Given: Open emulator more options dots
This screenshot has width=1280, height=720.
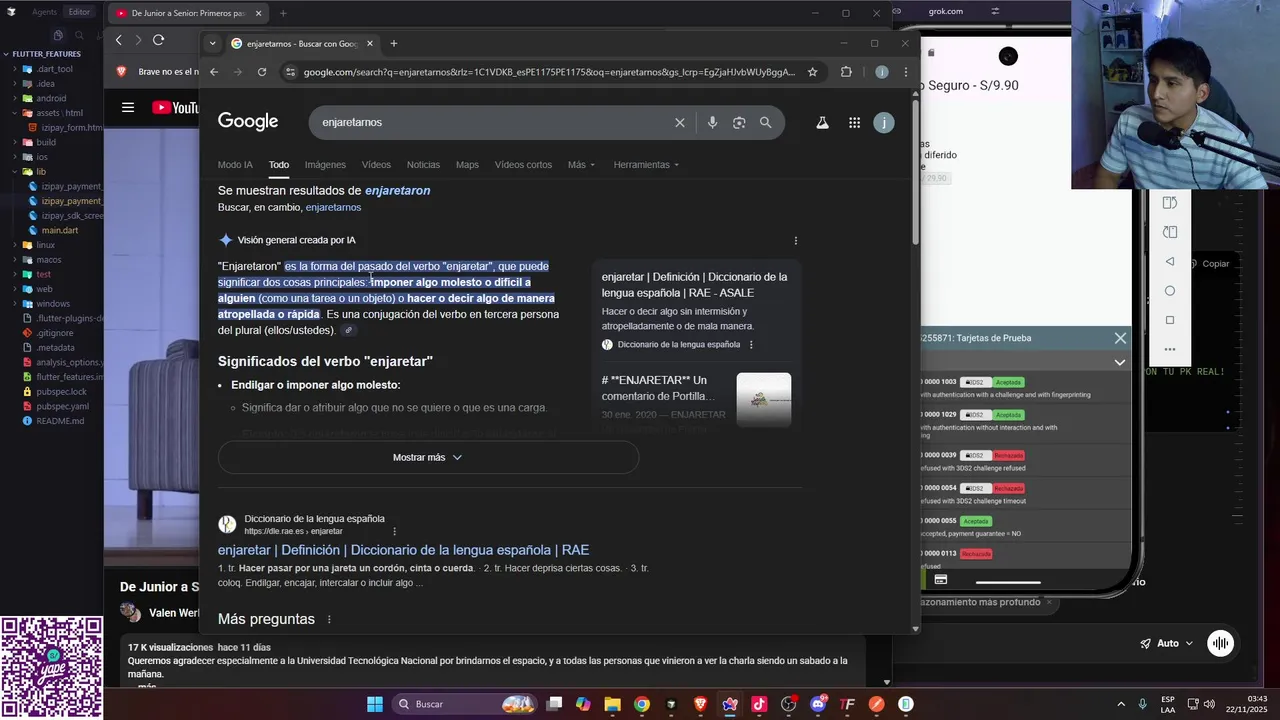Looking at the screenshot, I should click(x=1170, y=349).
